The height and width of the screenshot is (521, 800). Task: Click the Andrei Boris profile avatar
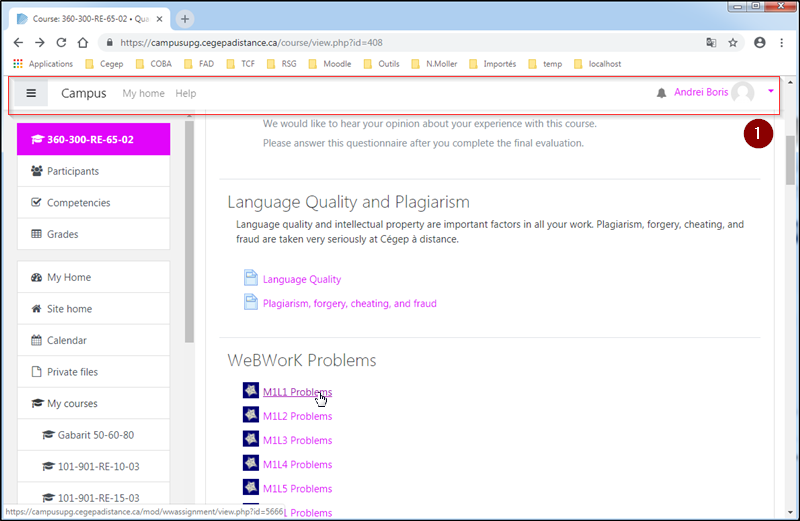pyautogui.click(x=742, y=93)
